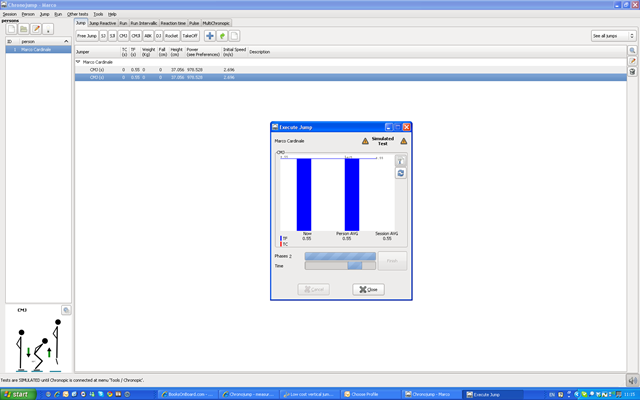Click the TakeOff jump button
This screenshot has height=400, width=640.
coord(190,36)
